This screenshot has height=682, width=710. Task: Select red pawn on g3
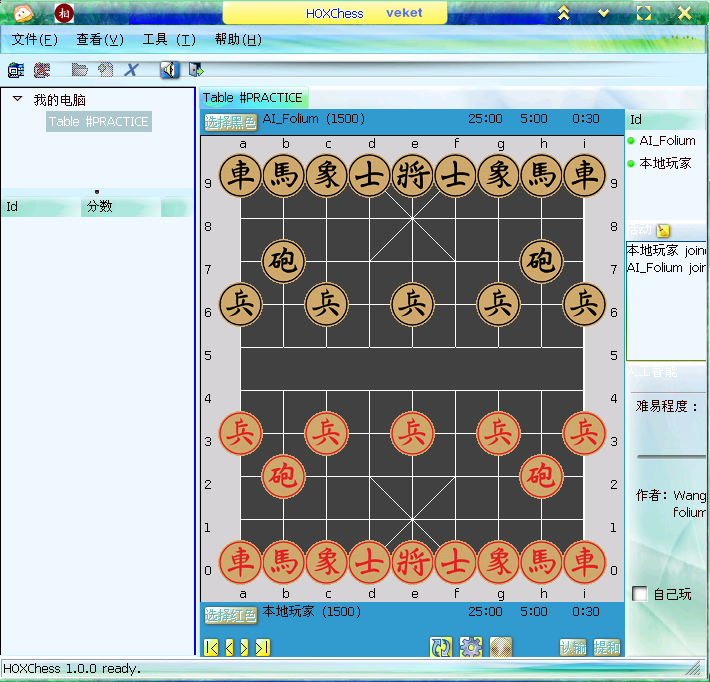pyautogui.click(x=499, y=433)
